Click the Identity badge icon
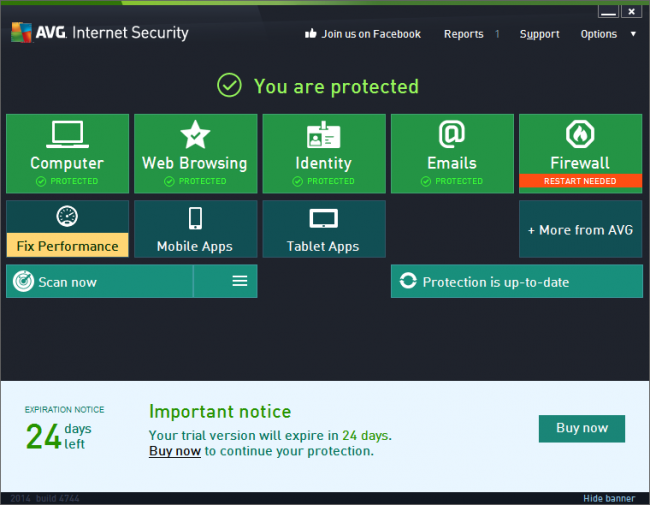Viewport: 650px width, 505px height. click(323, 134)
